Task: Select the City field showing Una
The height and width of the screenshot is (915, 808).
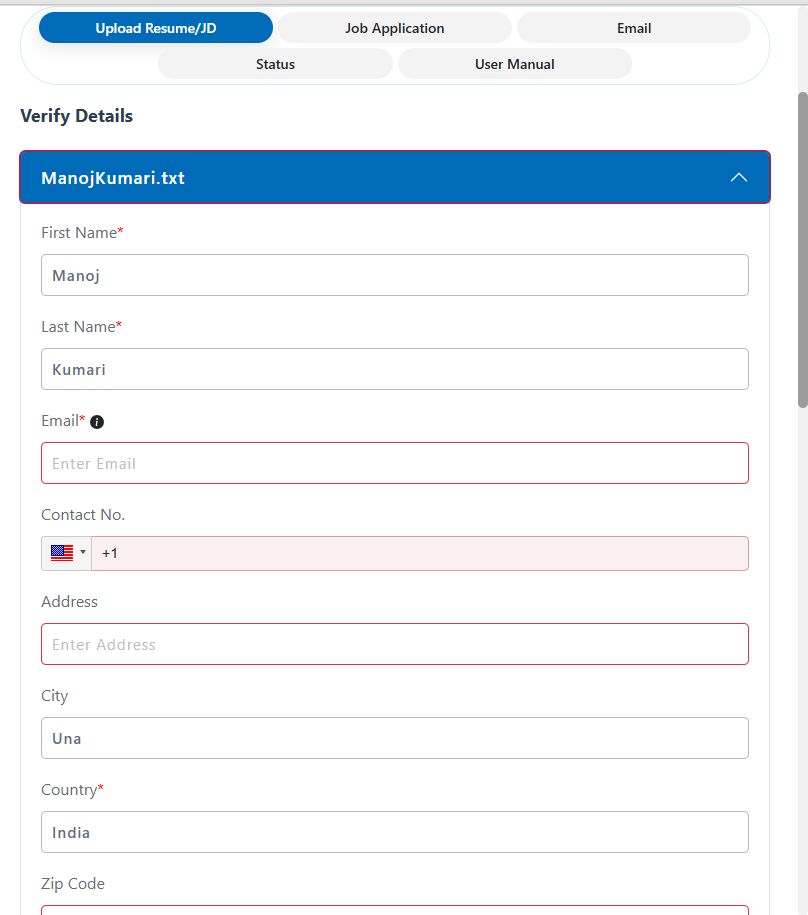Action: pos(395,738)
